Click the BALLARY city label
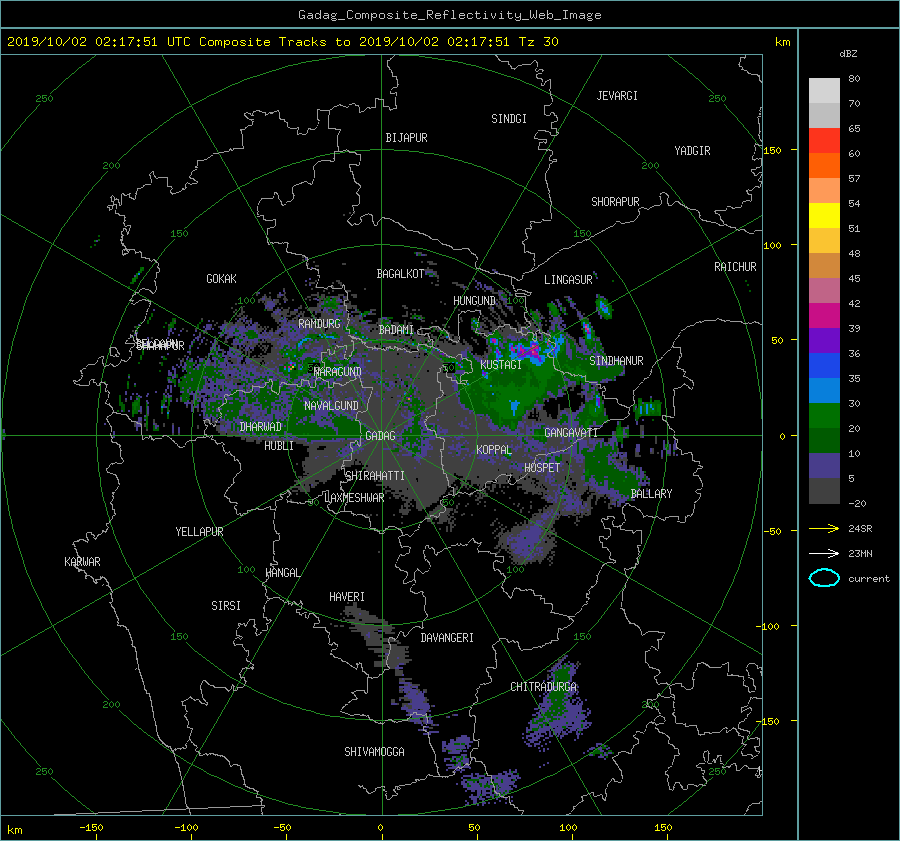The image size is (900, 841). point(651,494)
